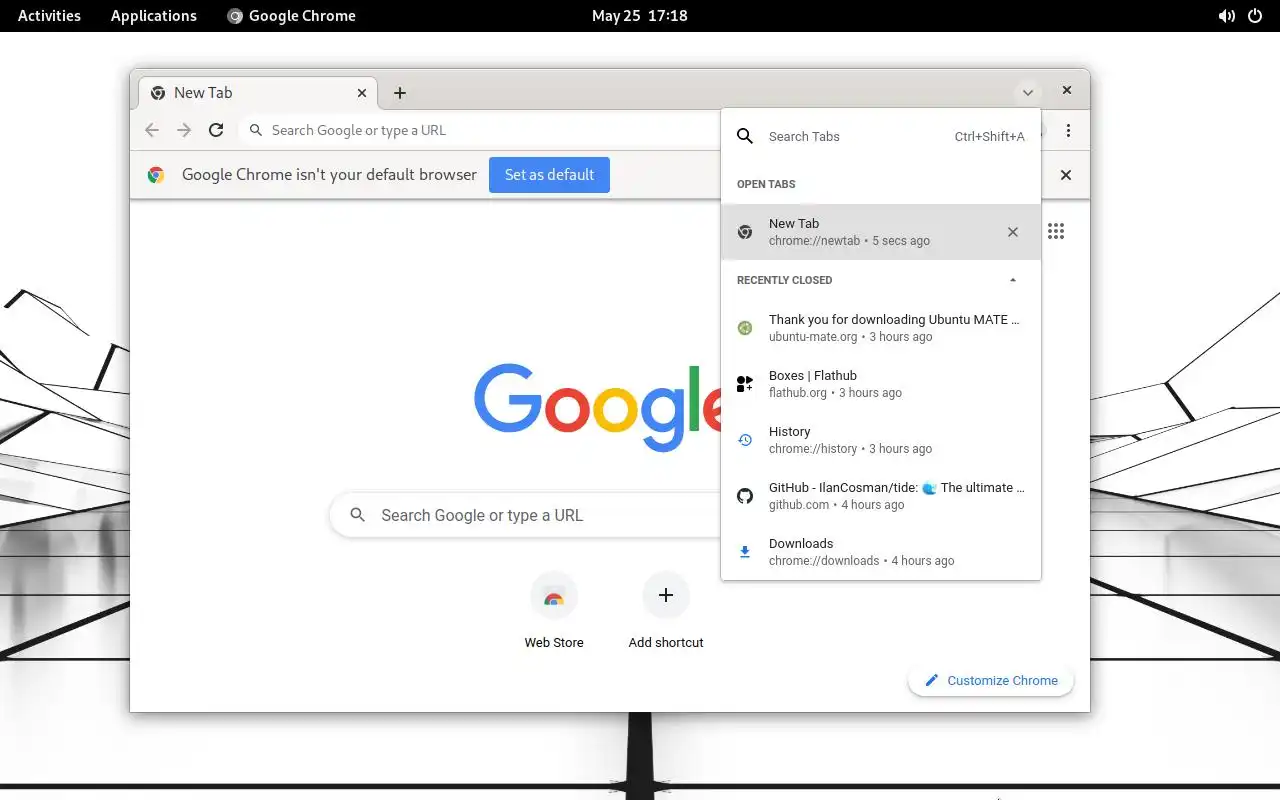This screenshot has height=800, width=1280.
Task: Click the forward navigation arrow
Action: (184, 130)
